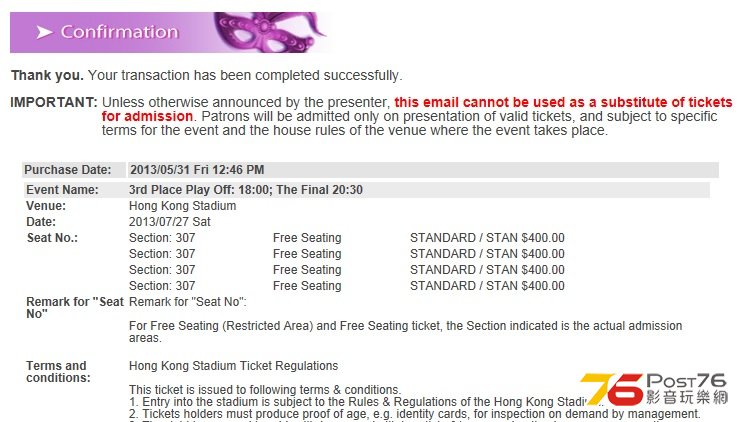
Task: Click the white arrow beside Confirmation
Action: 44,32
